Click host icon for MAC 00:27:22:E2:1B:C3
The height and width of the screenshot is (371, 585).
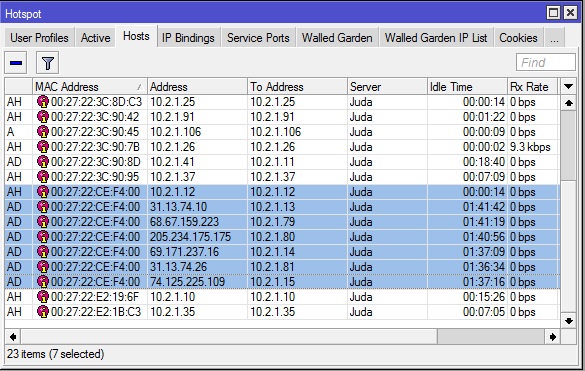pyautogui.click(x=43, y=312)
